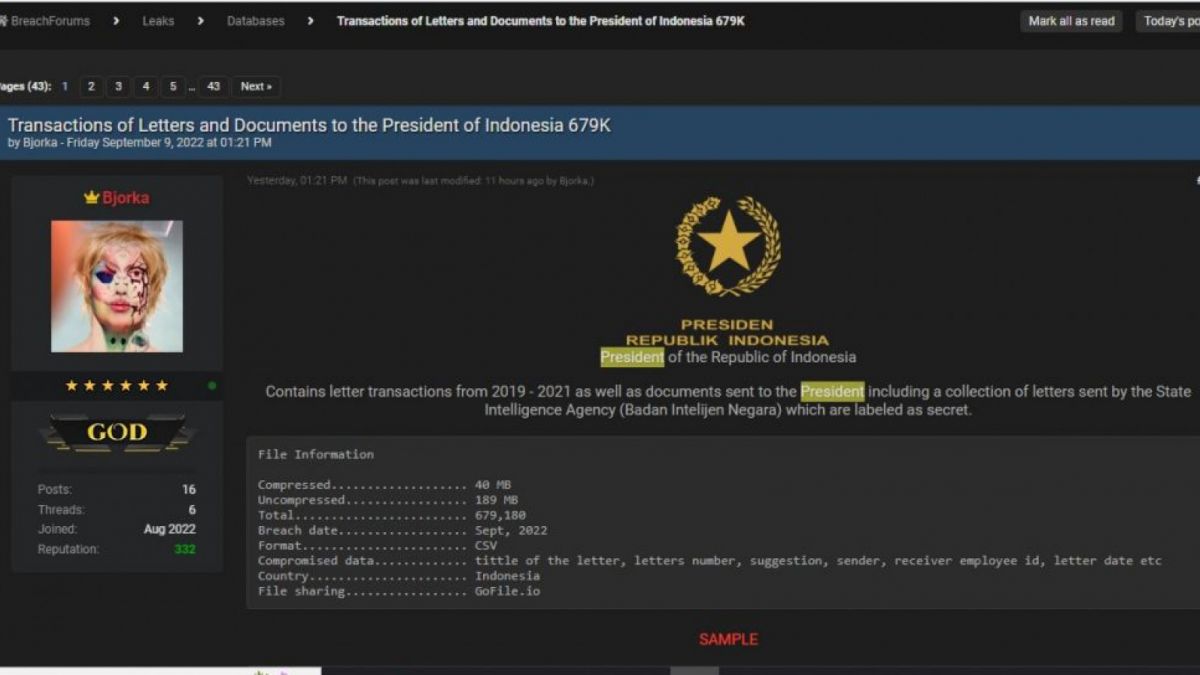Select the GOD rank badge
This screenshot has height=675, width=1200.
click(x=117, y=432)
